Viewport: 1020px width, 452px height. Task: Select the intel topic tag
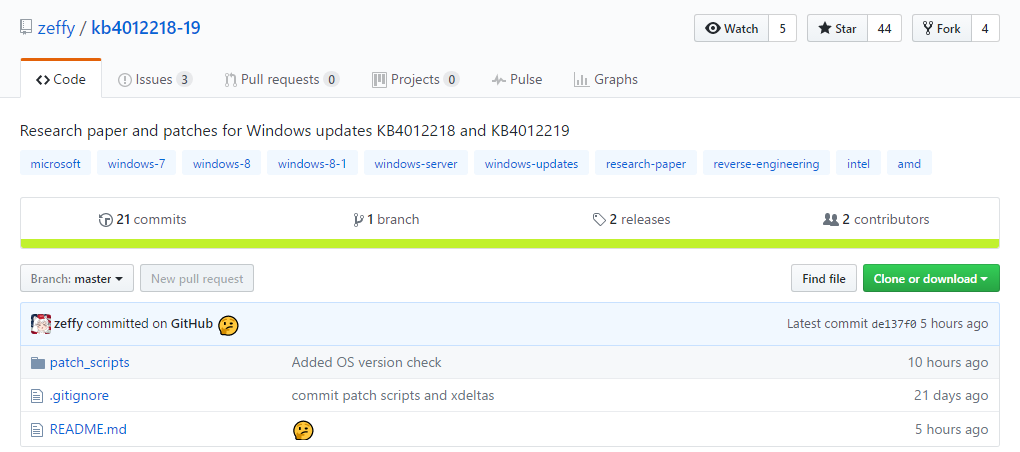coord(859,163)
